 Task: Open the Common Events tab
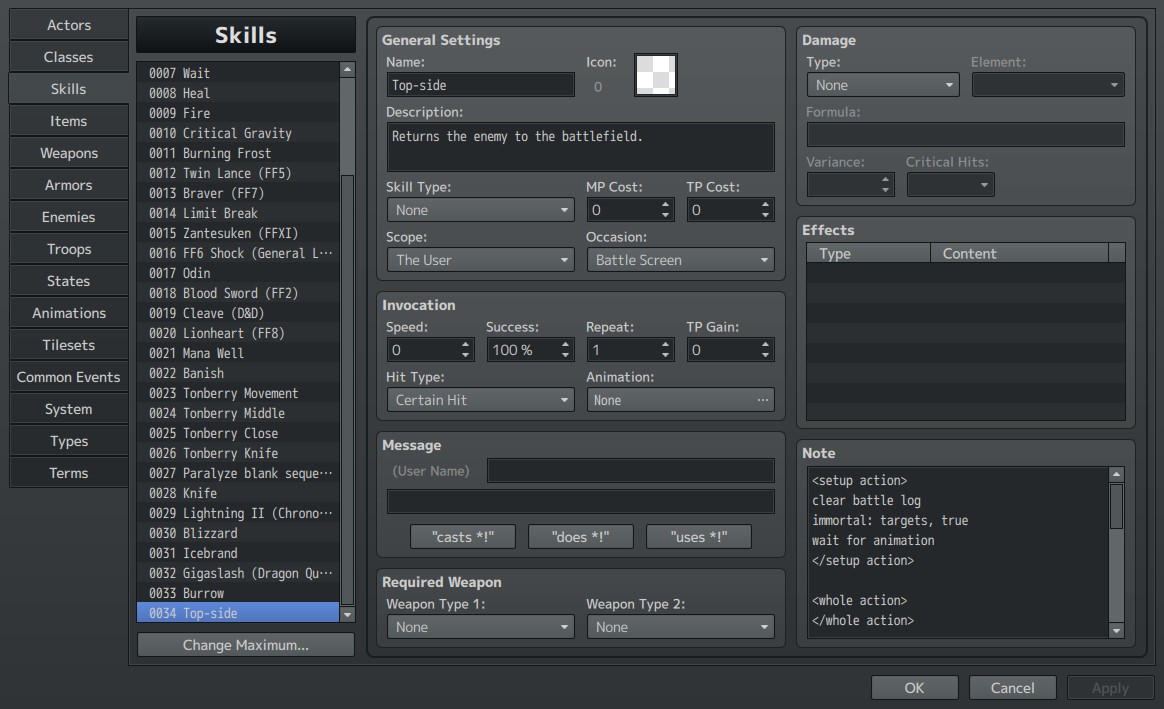tap(69, 377)
